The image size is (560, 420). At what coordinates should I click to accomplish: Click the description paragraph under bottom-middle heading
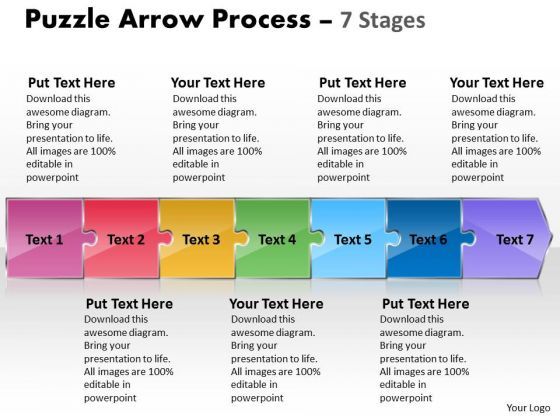275,359
